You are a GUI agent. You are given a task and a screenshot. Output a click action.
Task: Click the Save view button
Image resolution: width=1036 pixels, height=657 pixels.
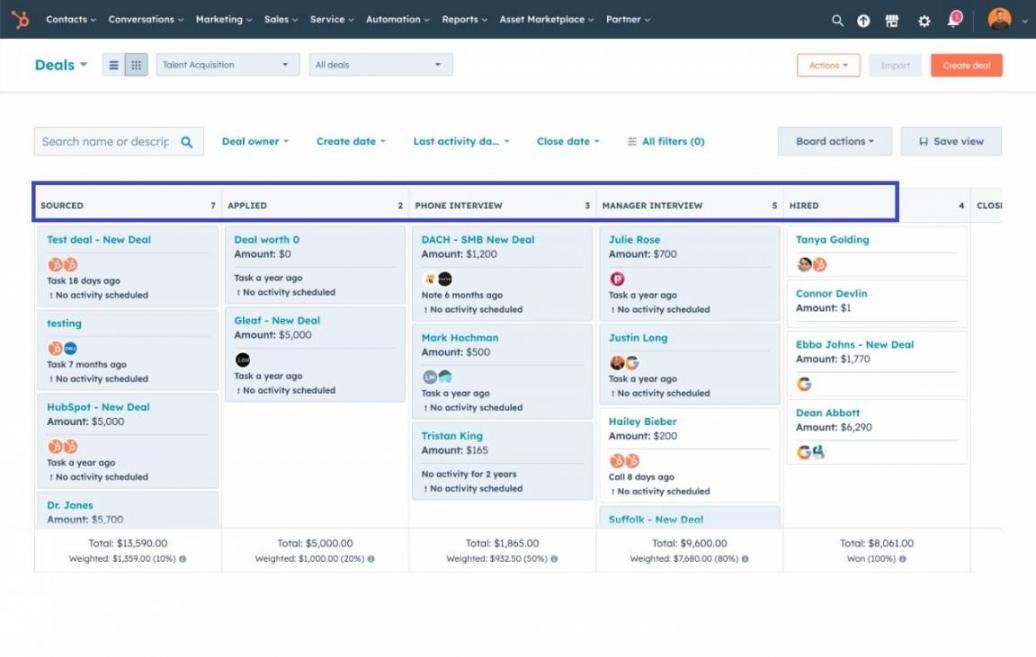(951, 141)
